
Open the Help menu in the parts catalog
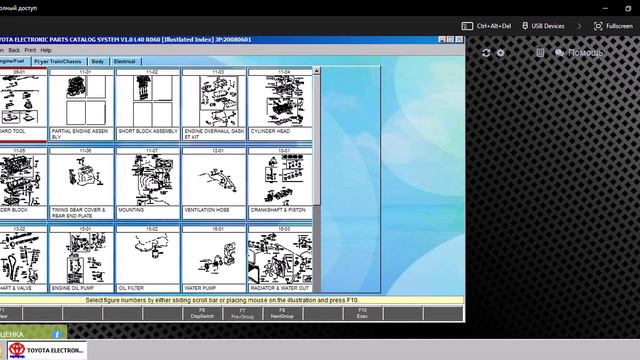(x=46, y=50)
